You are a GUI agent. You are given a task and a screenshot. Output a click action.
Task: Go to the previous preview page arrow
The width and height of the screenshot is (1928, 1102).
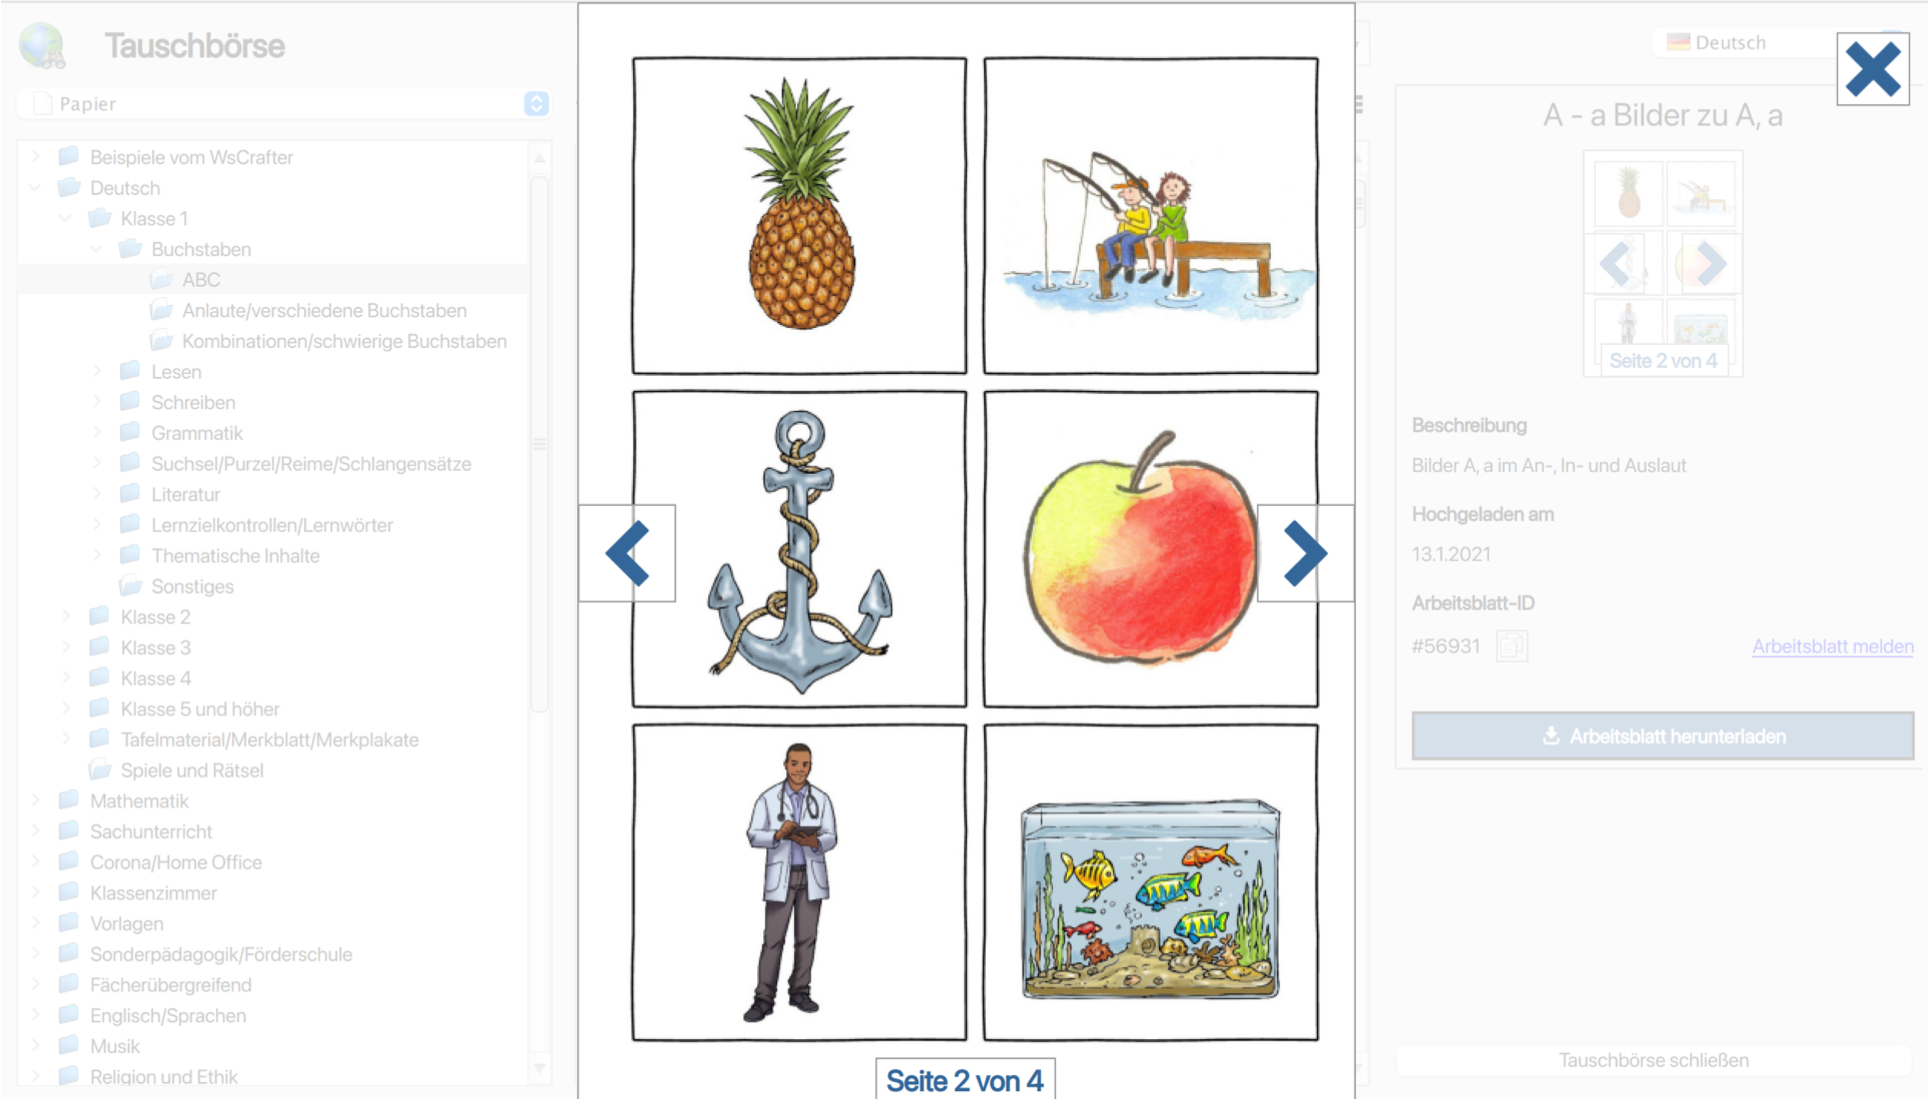point(628,553)
